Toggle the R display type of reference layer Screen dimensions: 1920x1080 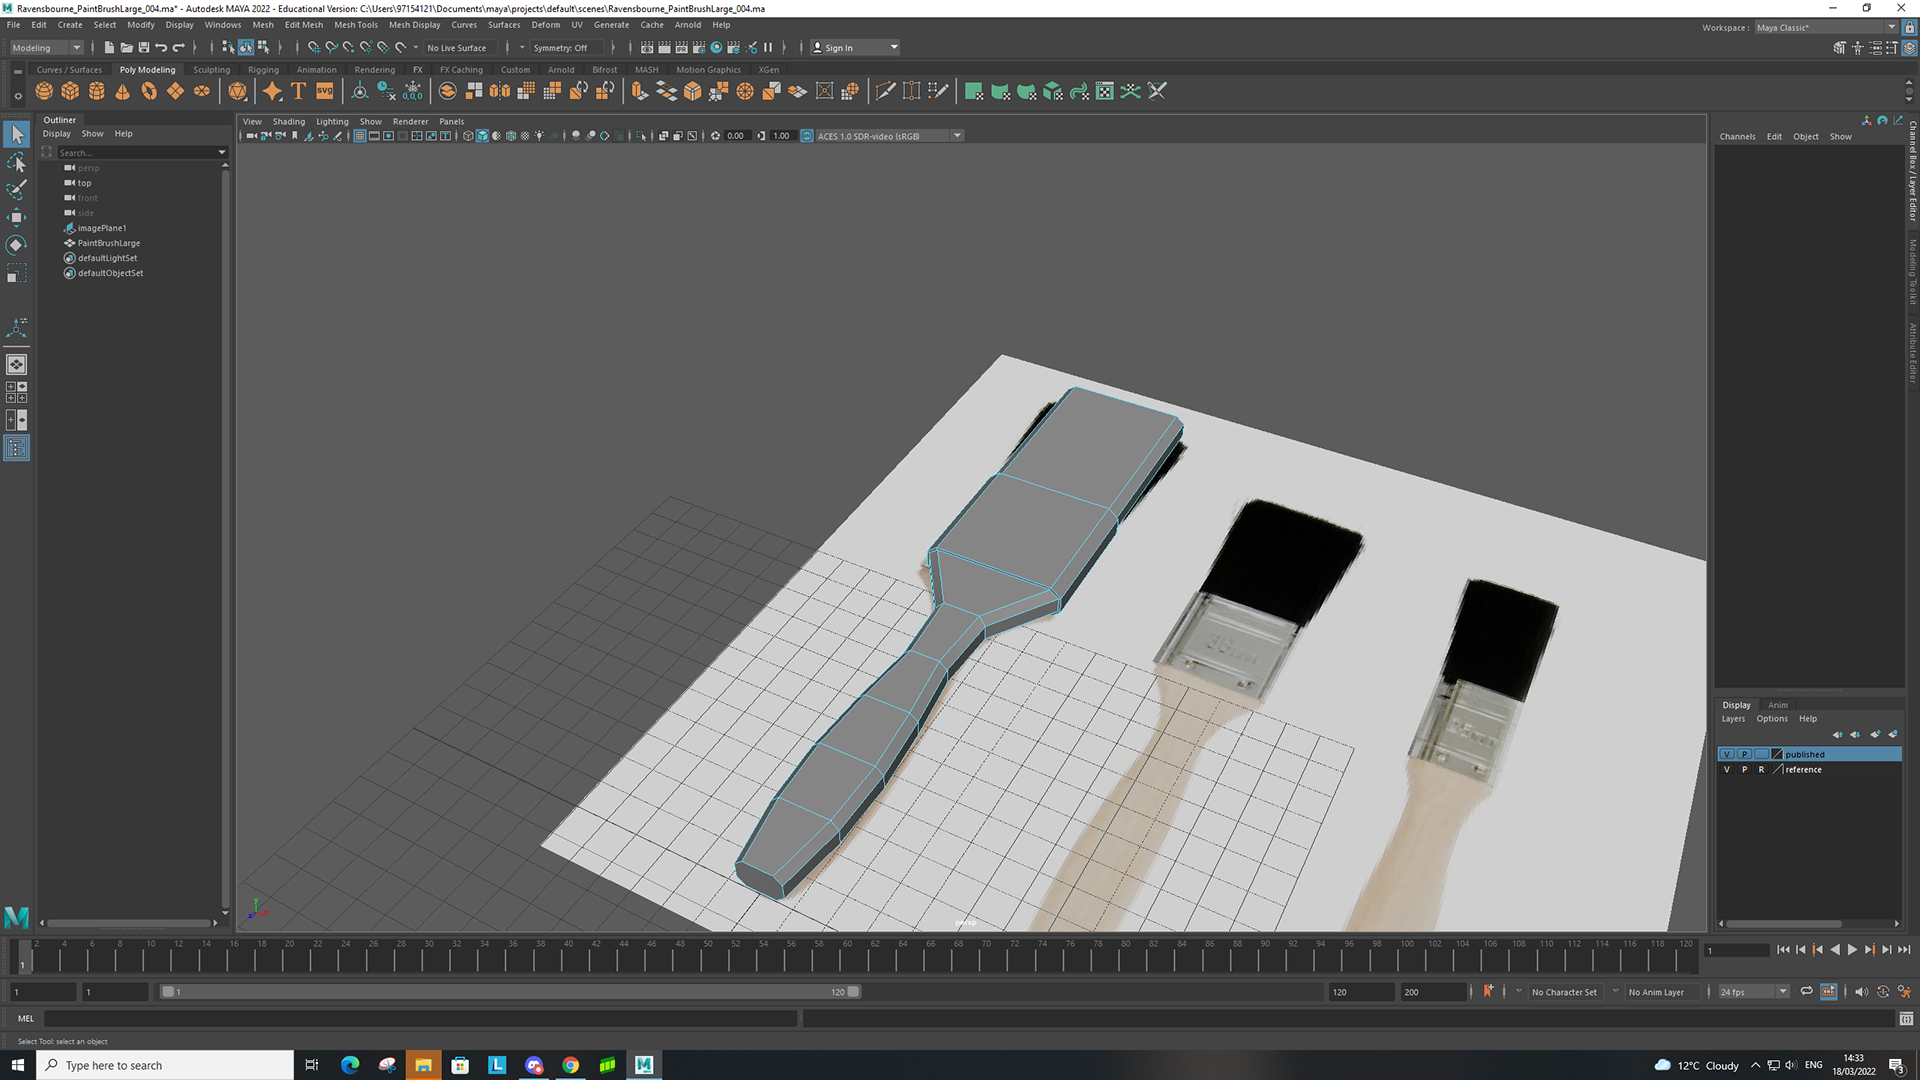(x=1761, y=769)
